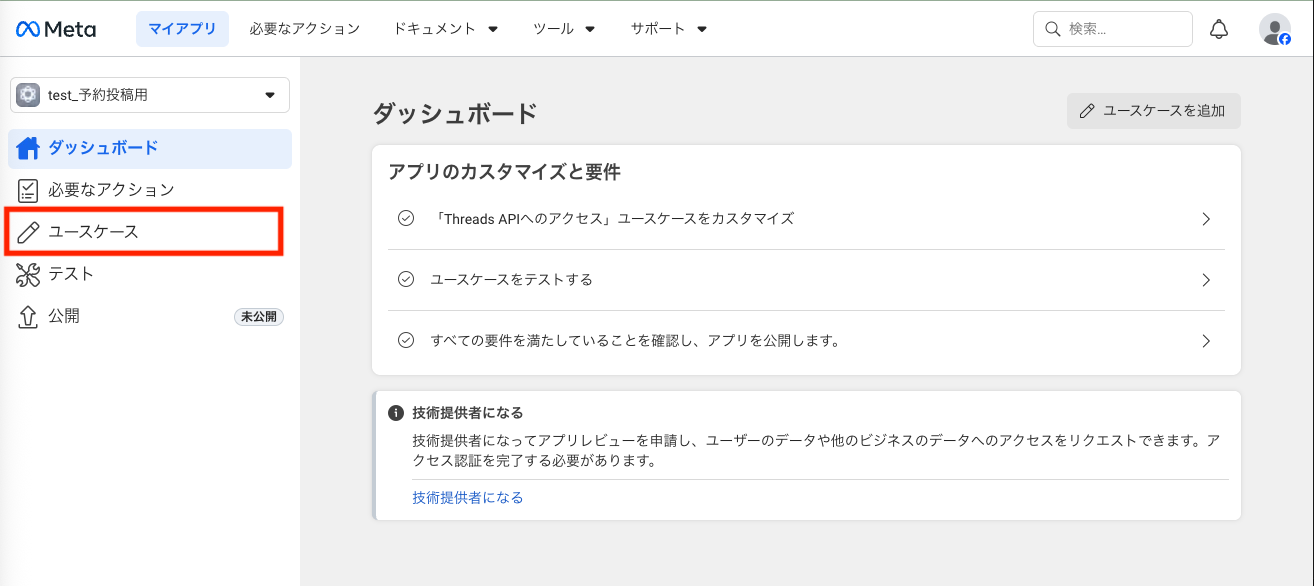Click the ユースケースを追加 button
This screenshot has height=586, width=1314.
click(1153, 111)
